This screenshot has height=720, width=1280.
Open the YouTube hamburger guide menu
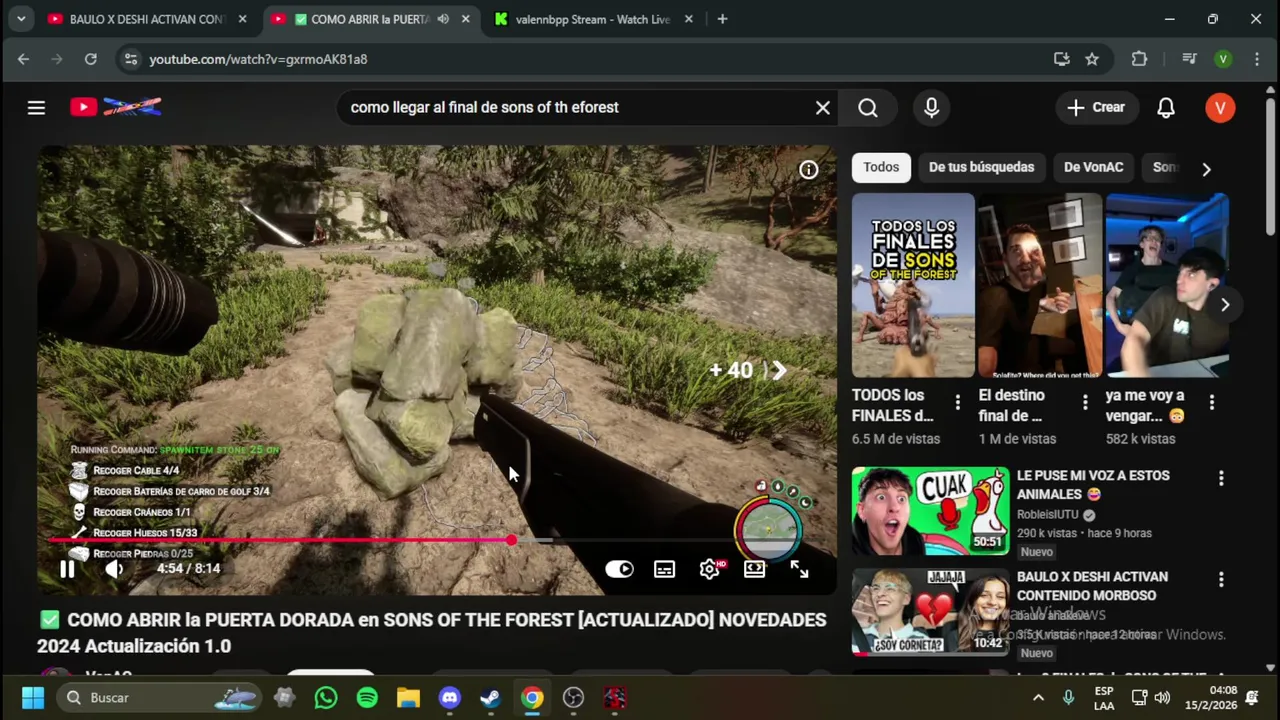coord(36,107)
